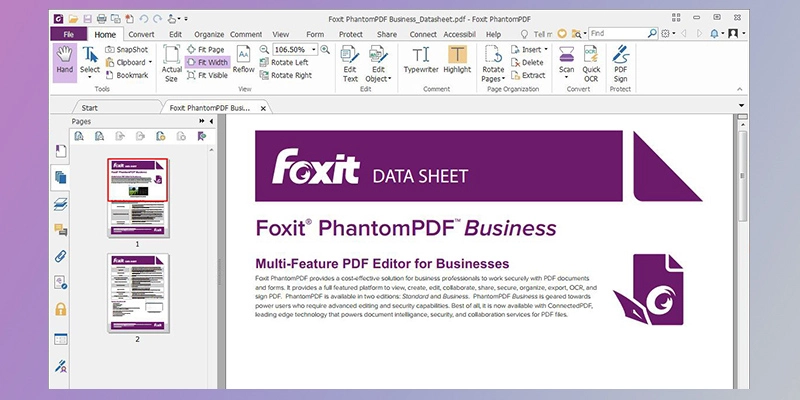Delete pages from the document
Viewport: 800px width, 400px height.
coord(528,62)
